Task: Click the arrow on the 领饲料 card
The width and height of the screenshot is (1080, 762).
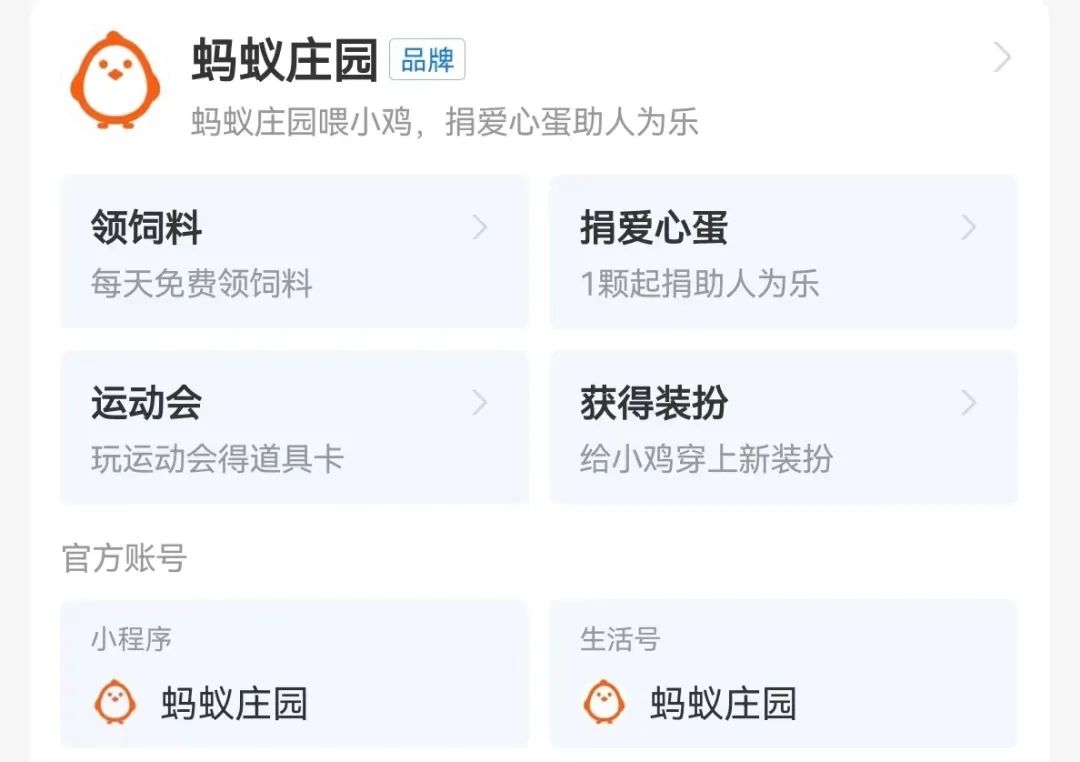Action: click(480, 228)
